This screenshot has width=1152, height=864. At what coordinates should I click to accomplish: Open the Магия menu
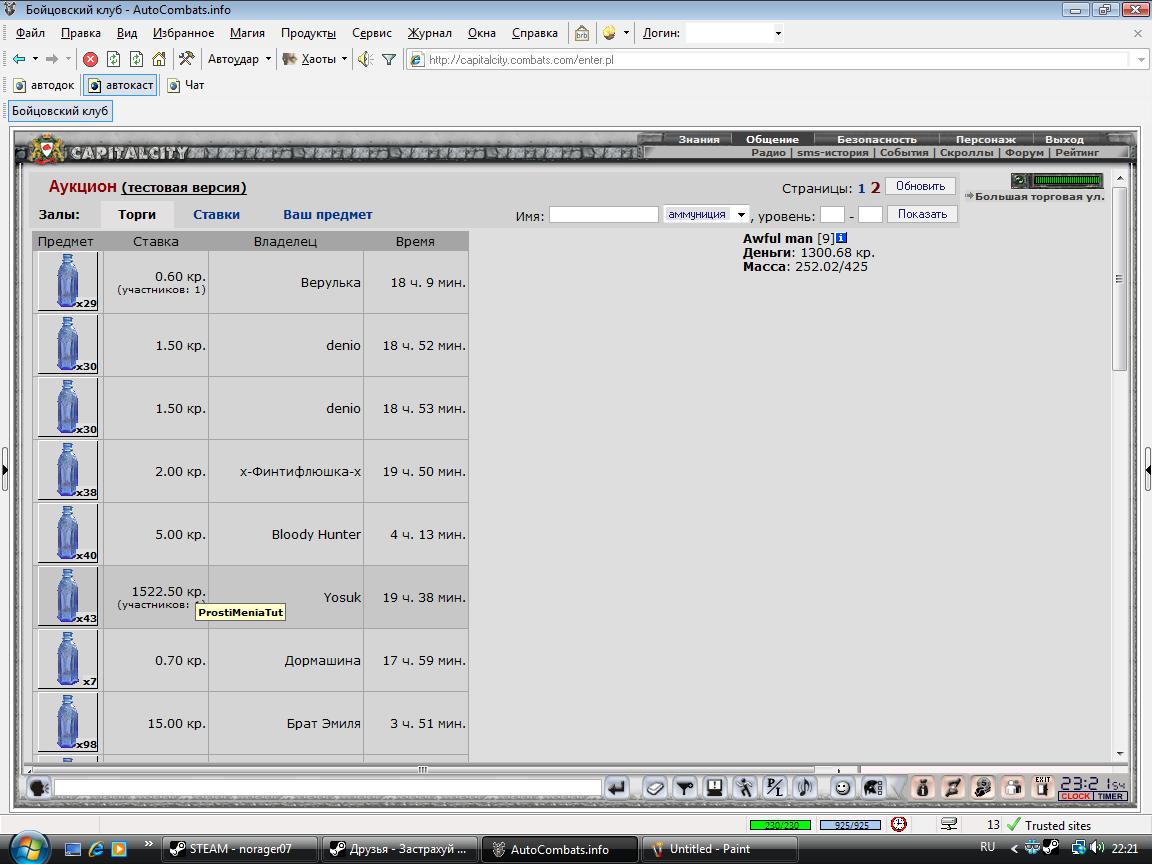point(247,33)
